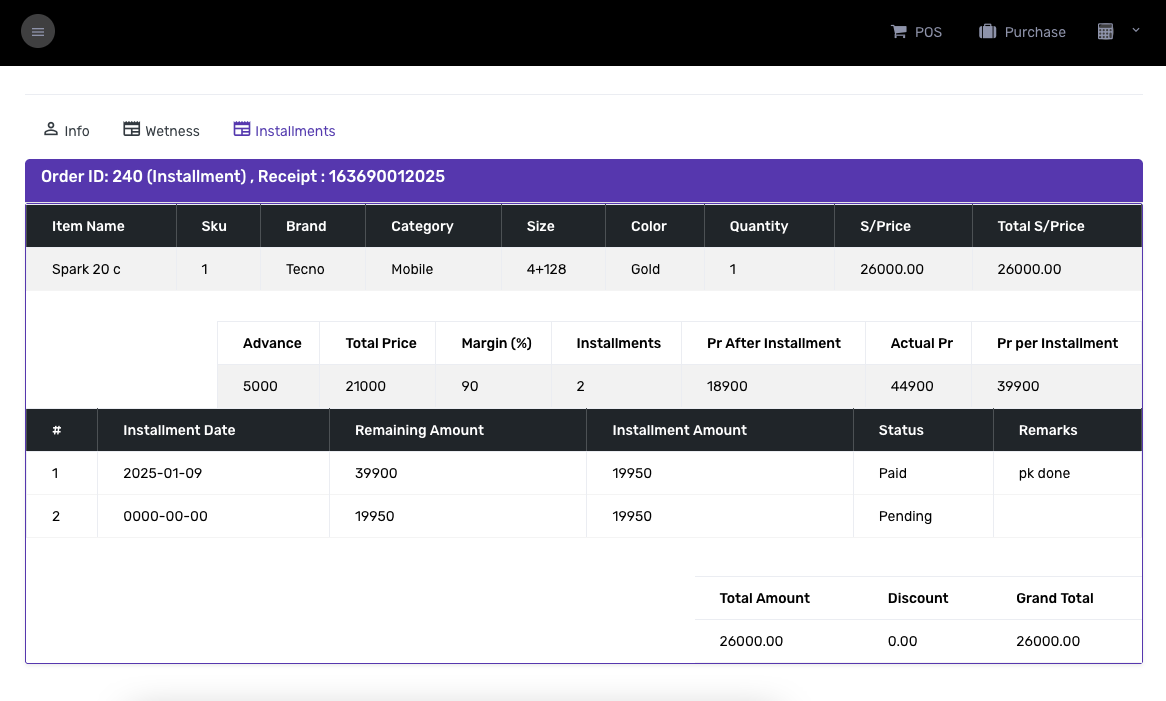Screen dimensions: 1166x701
Task: Click the 'Gold' color cell
Action: [654, 269]
